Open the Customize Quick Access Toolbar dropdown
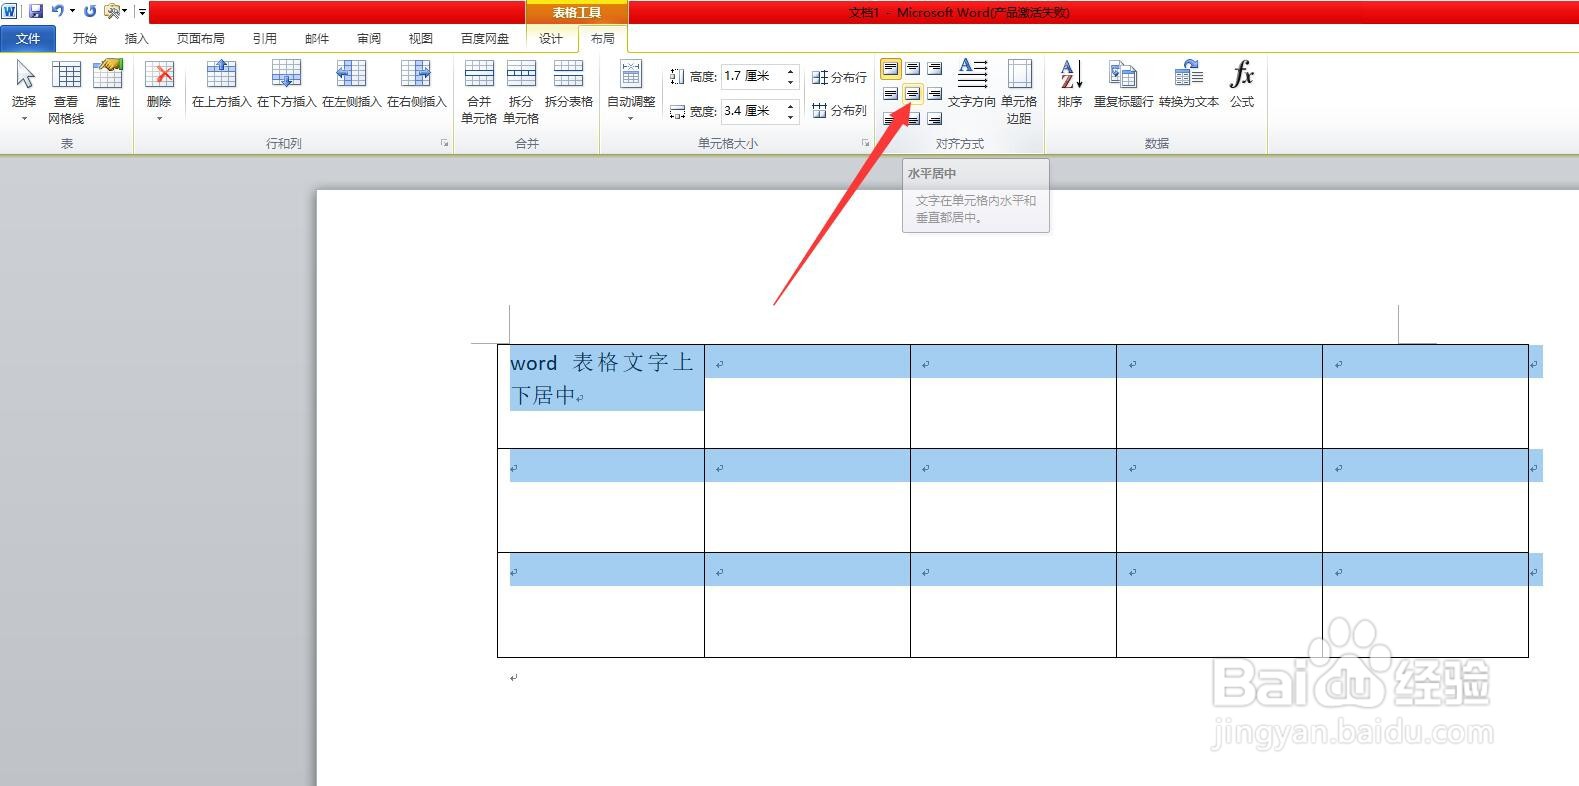1579x786 pixels. pyautogui.click(x=142, y=12)
